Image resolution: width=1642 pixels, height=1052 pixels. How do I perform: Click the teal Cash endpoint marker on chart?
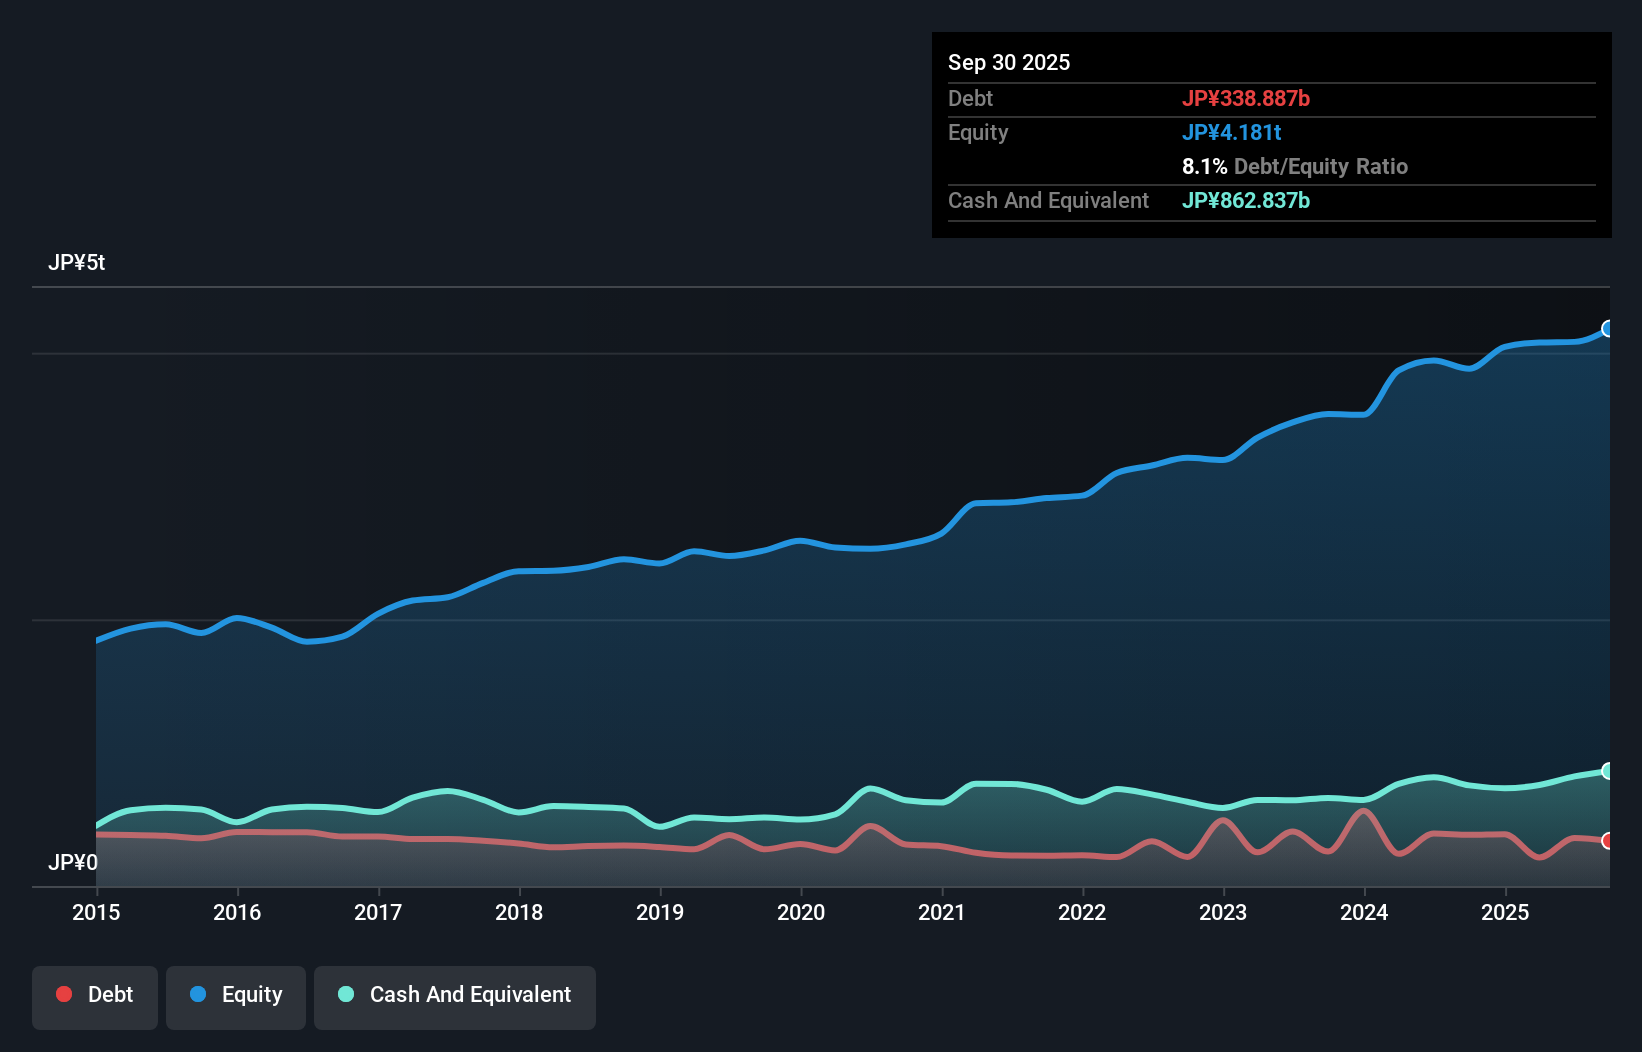[1608, 770]
